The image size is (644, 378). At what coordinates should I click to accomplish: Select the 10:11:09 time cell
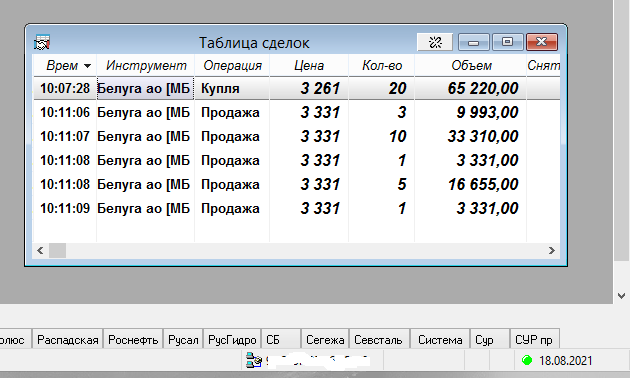click(x=65, y=208)
